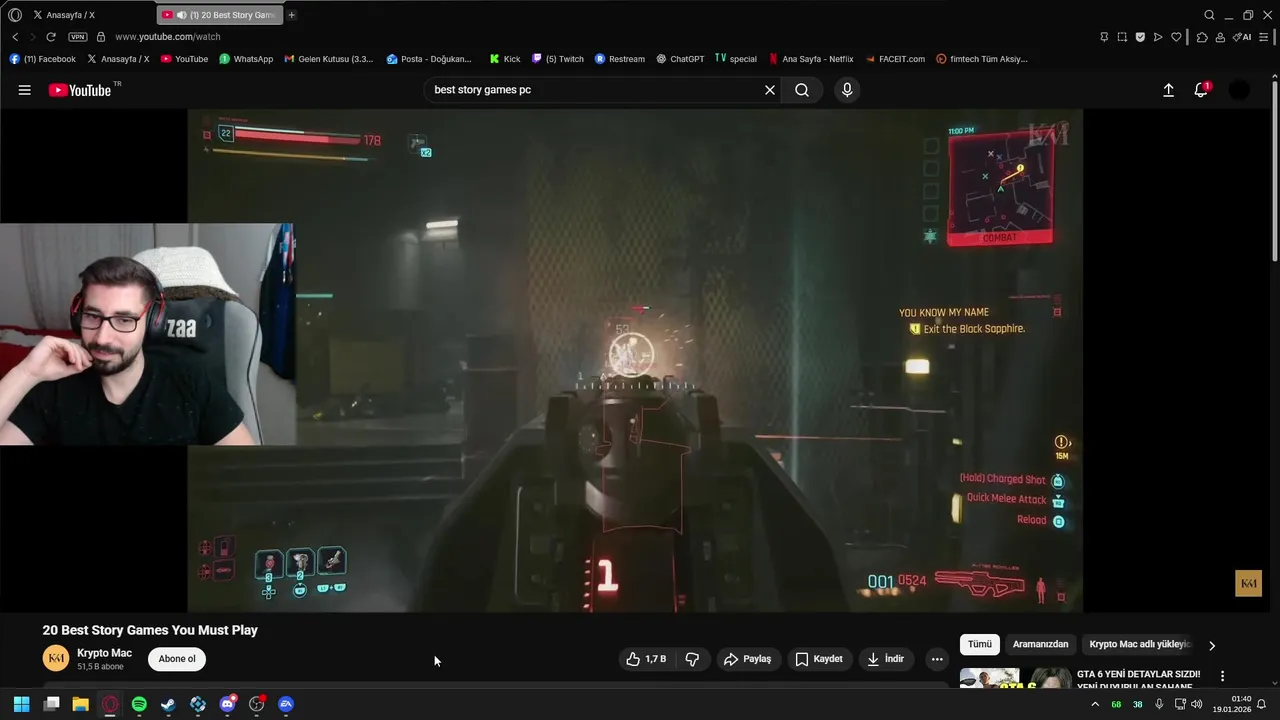Viewport: 1280px width, 720px height.
Task: Open Steam from the taskbar
Action: (168, 704)
